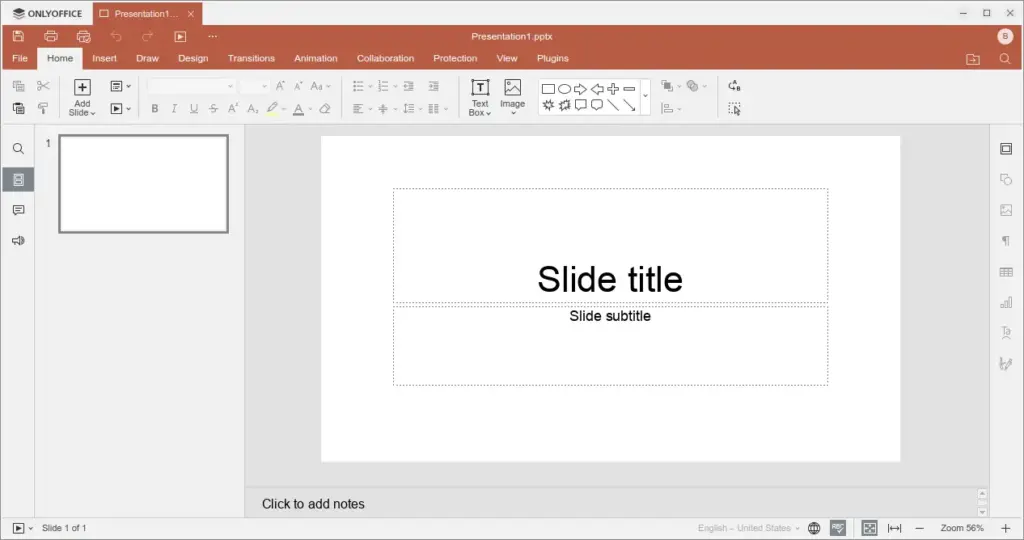Viewport: 1024px width, 540px height.
Task: Click the zoom in plus button
Action: [x=1006, y=528]
